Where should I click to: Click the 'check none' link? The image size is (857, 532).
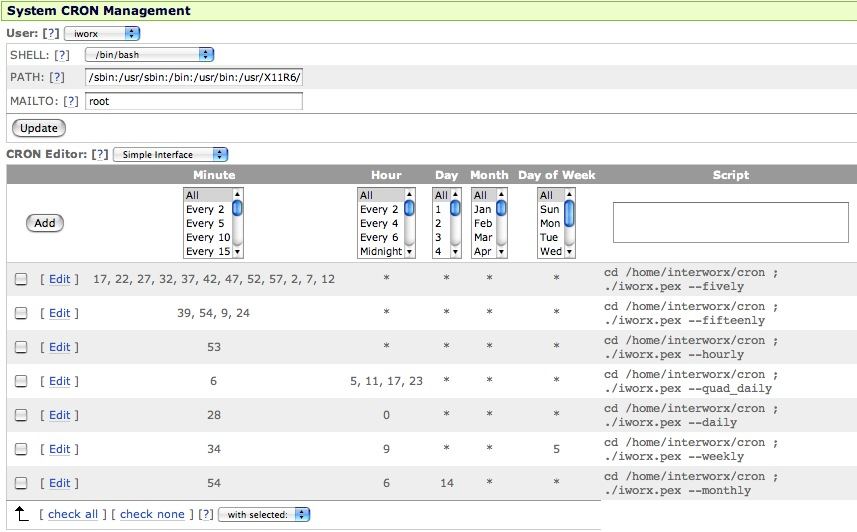152,514
